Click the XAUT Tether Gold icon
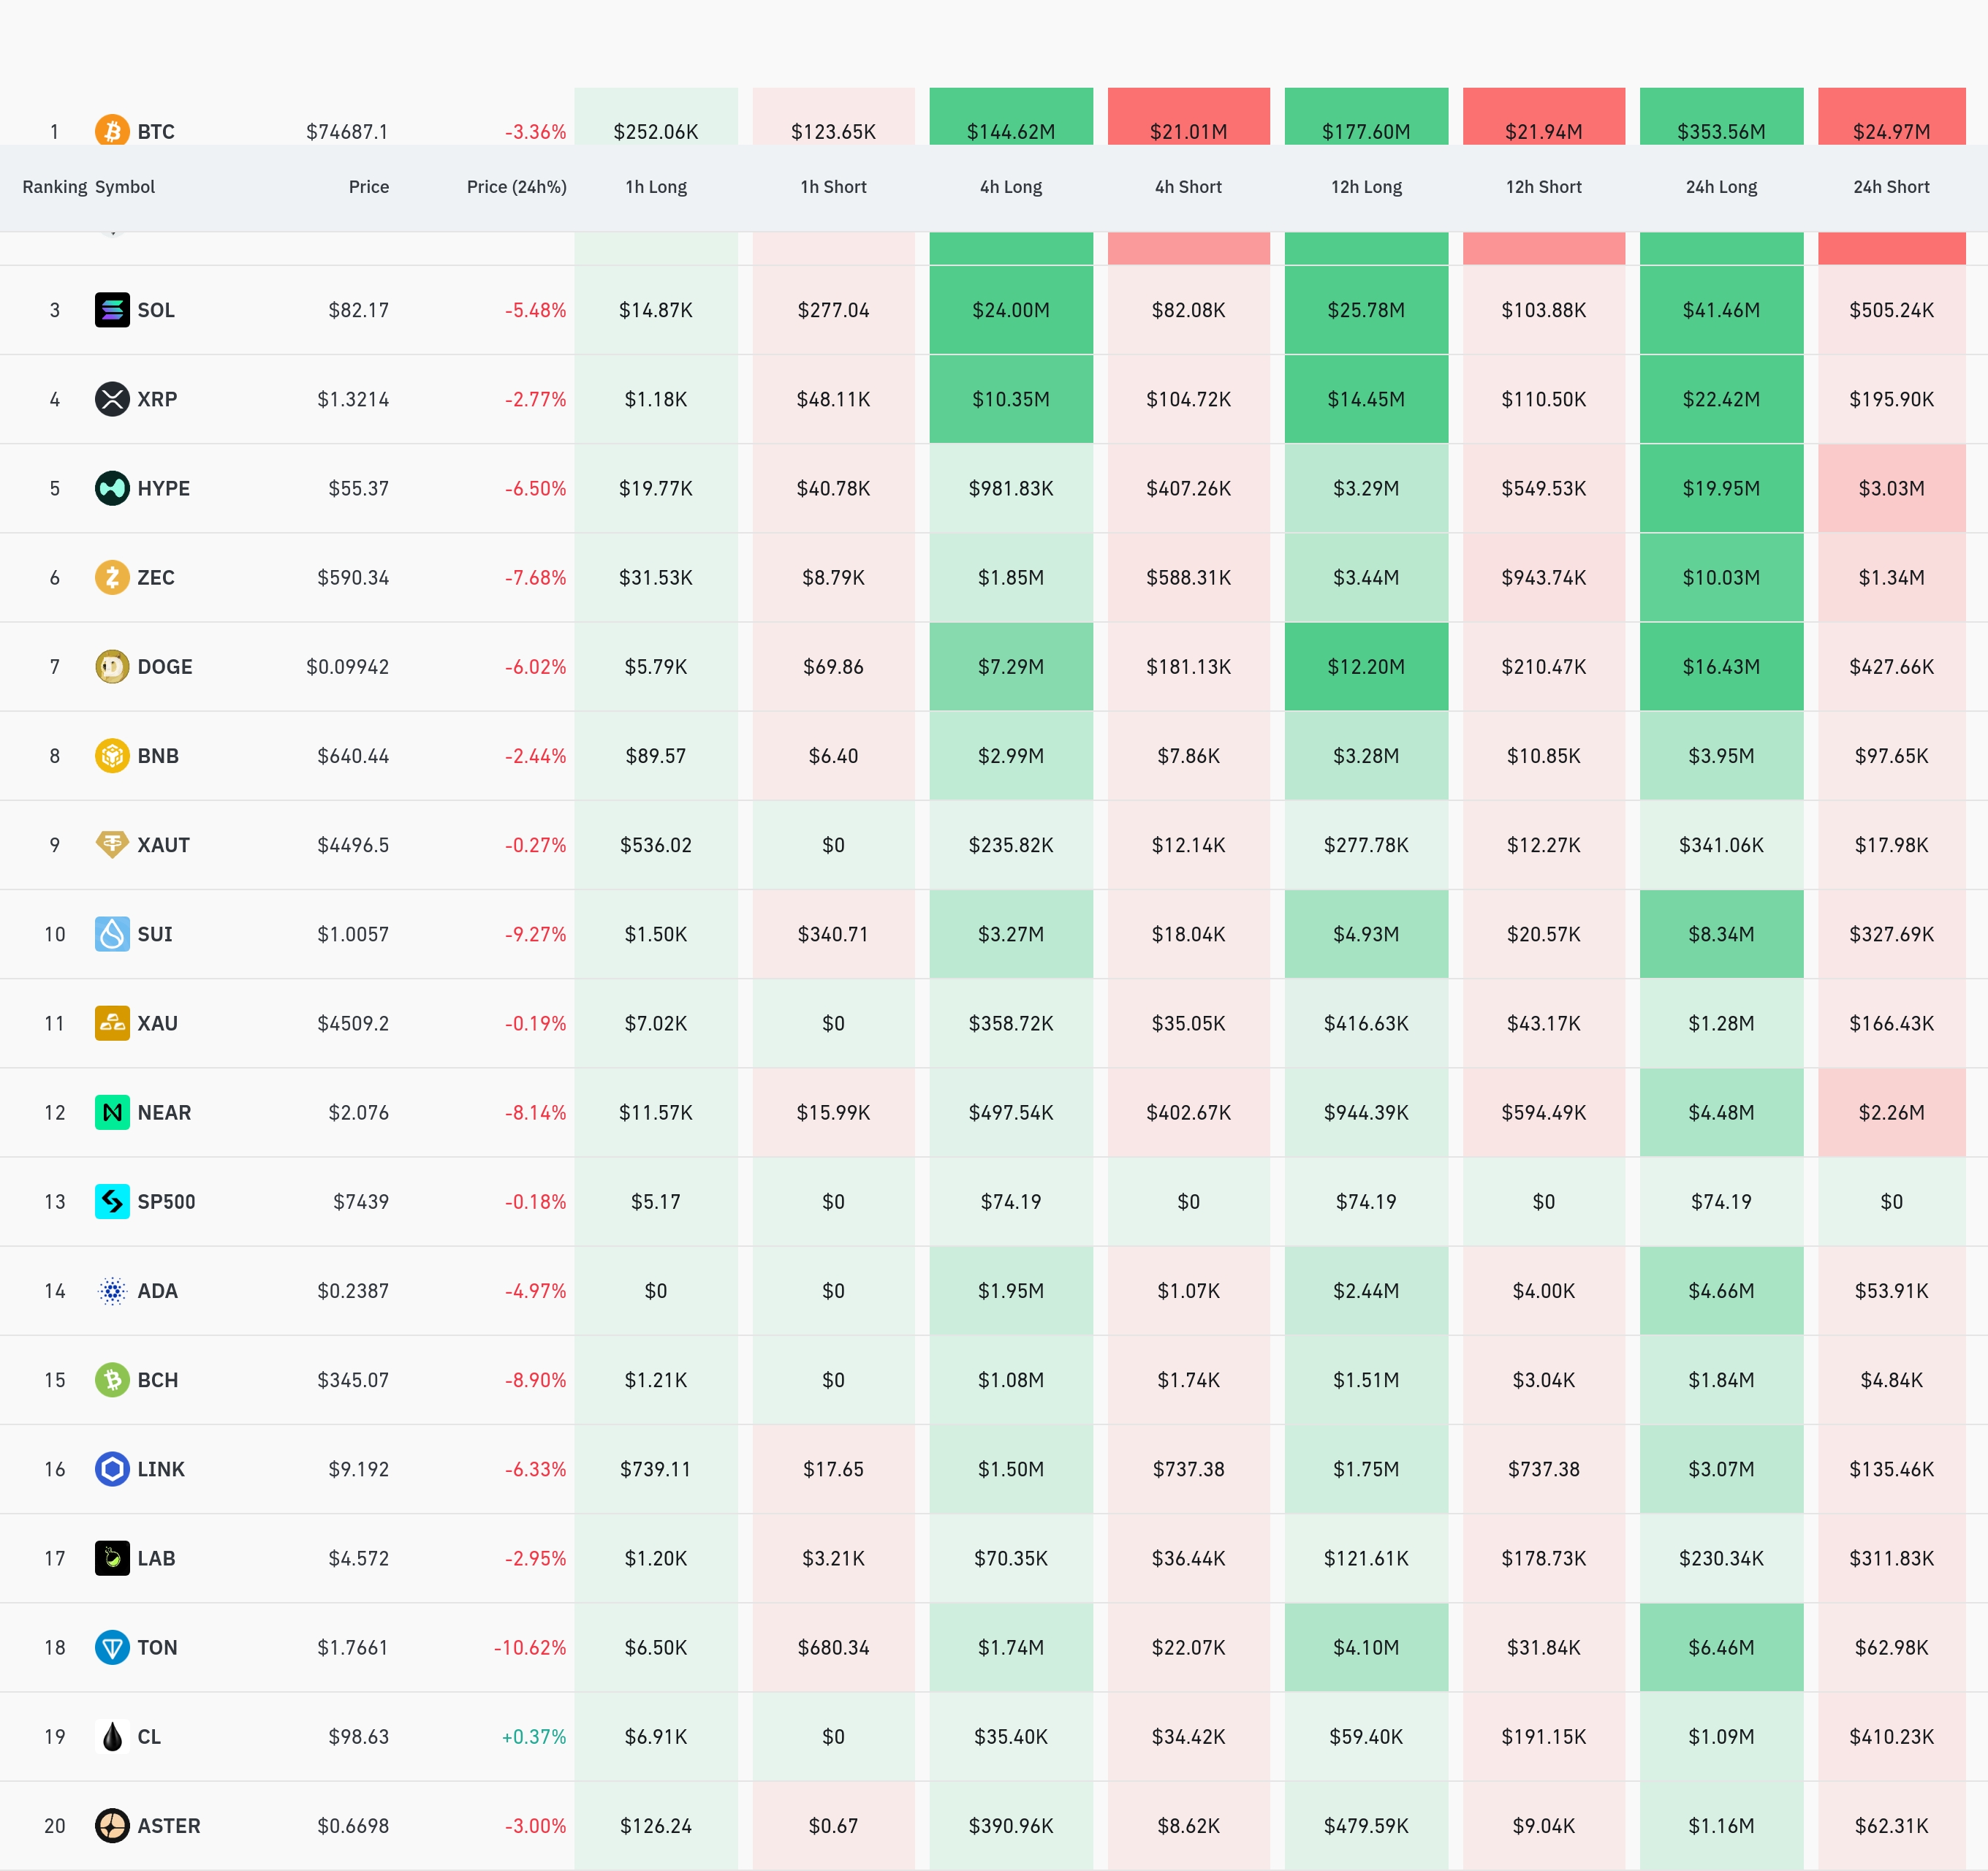 coord(112,845)
